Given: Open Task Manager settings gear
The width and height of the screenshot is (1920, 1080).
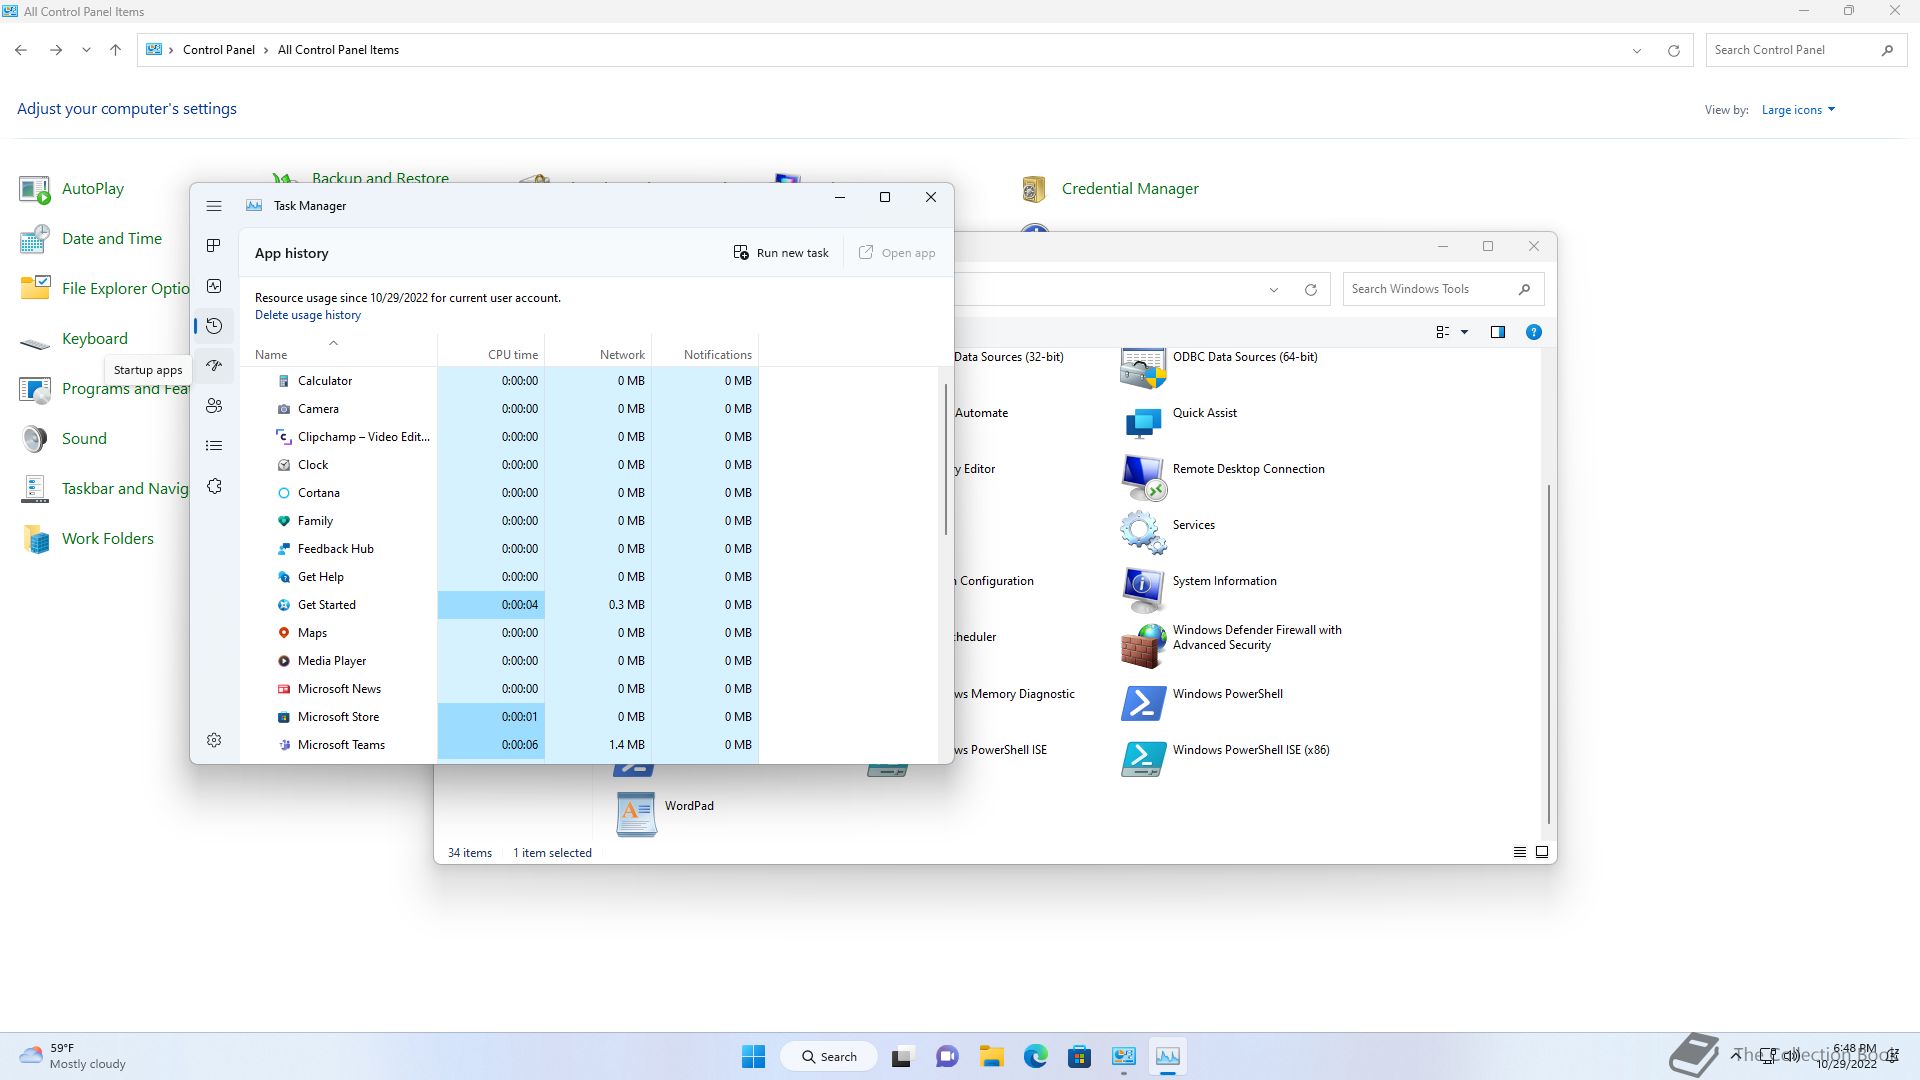Looking at the screenshot, I should point(214,740).
